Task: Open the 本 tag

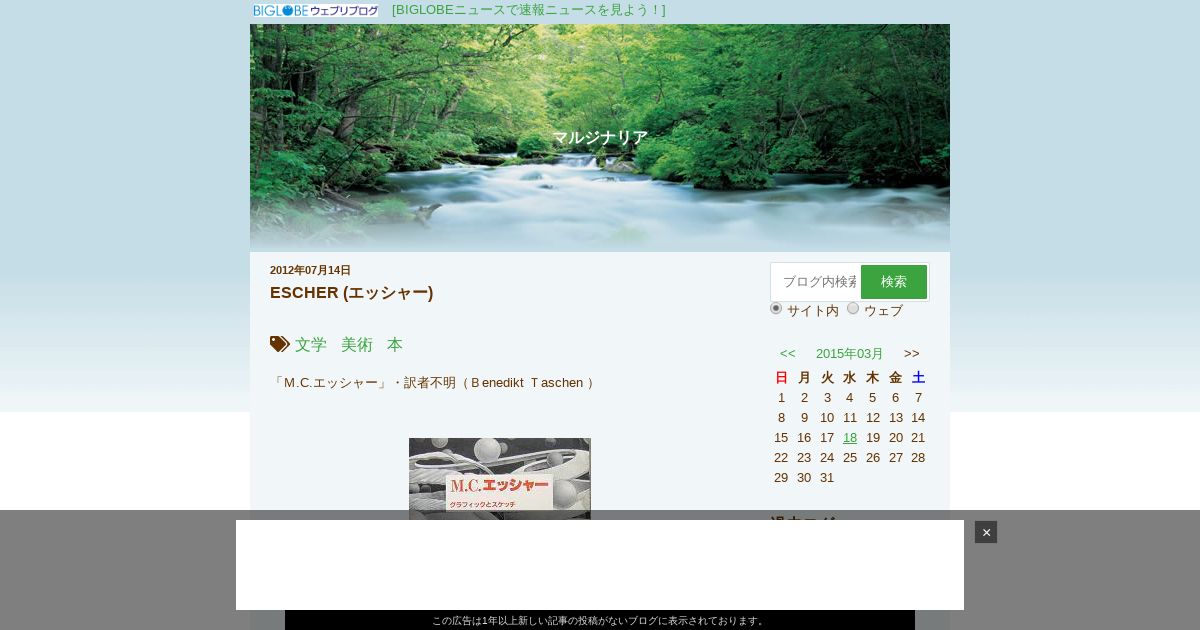Action: (x=395, y=344)
